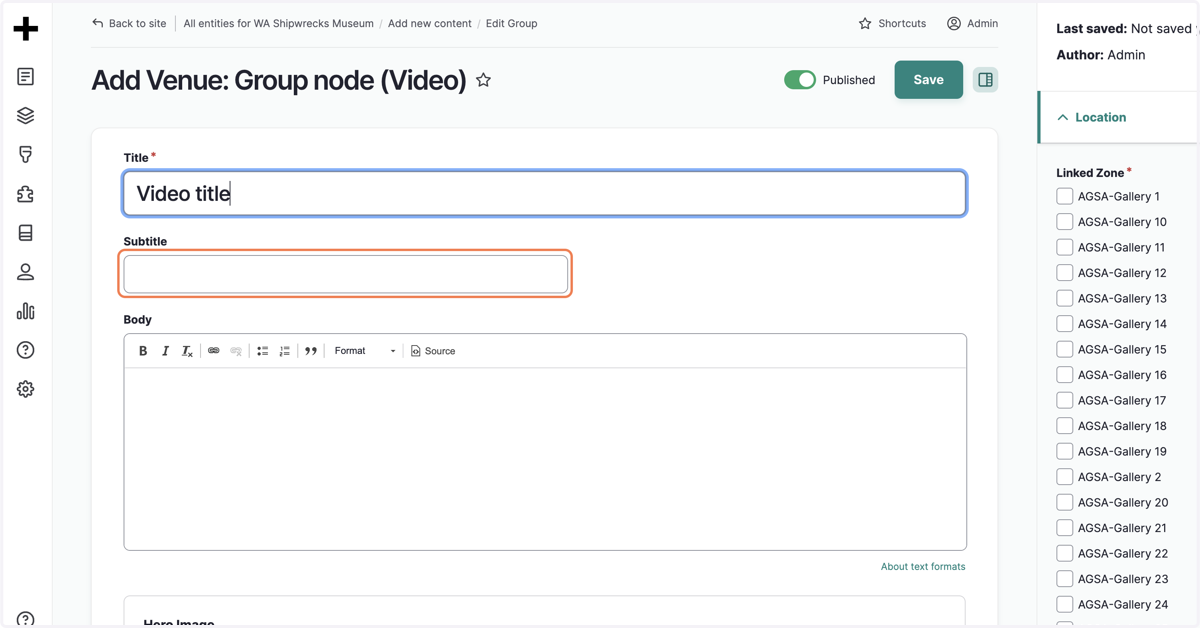This screenshot has height=628, width=1200.
Task: Check AGSA-Gallery 1 checkbox
Action: point(1065,196)
